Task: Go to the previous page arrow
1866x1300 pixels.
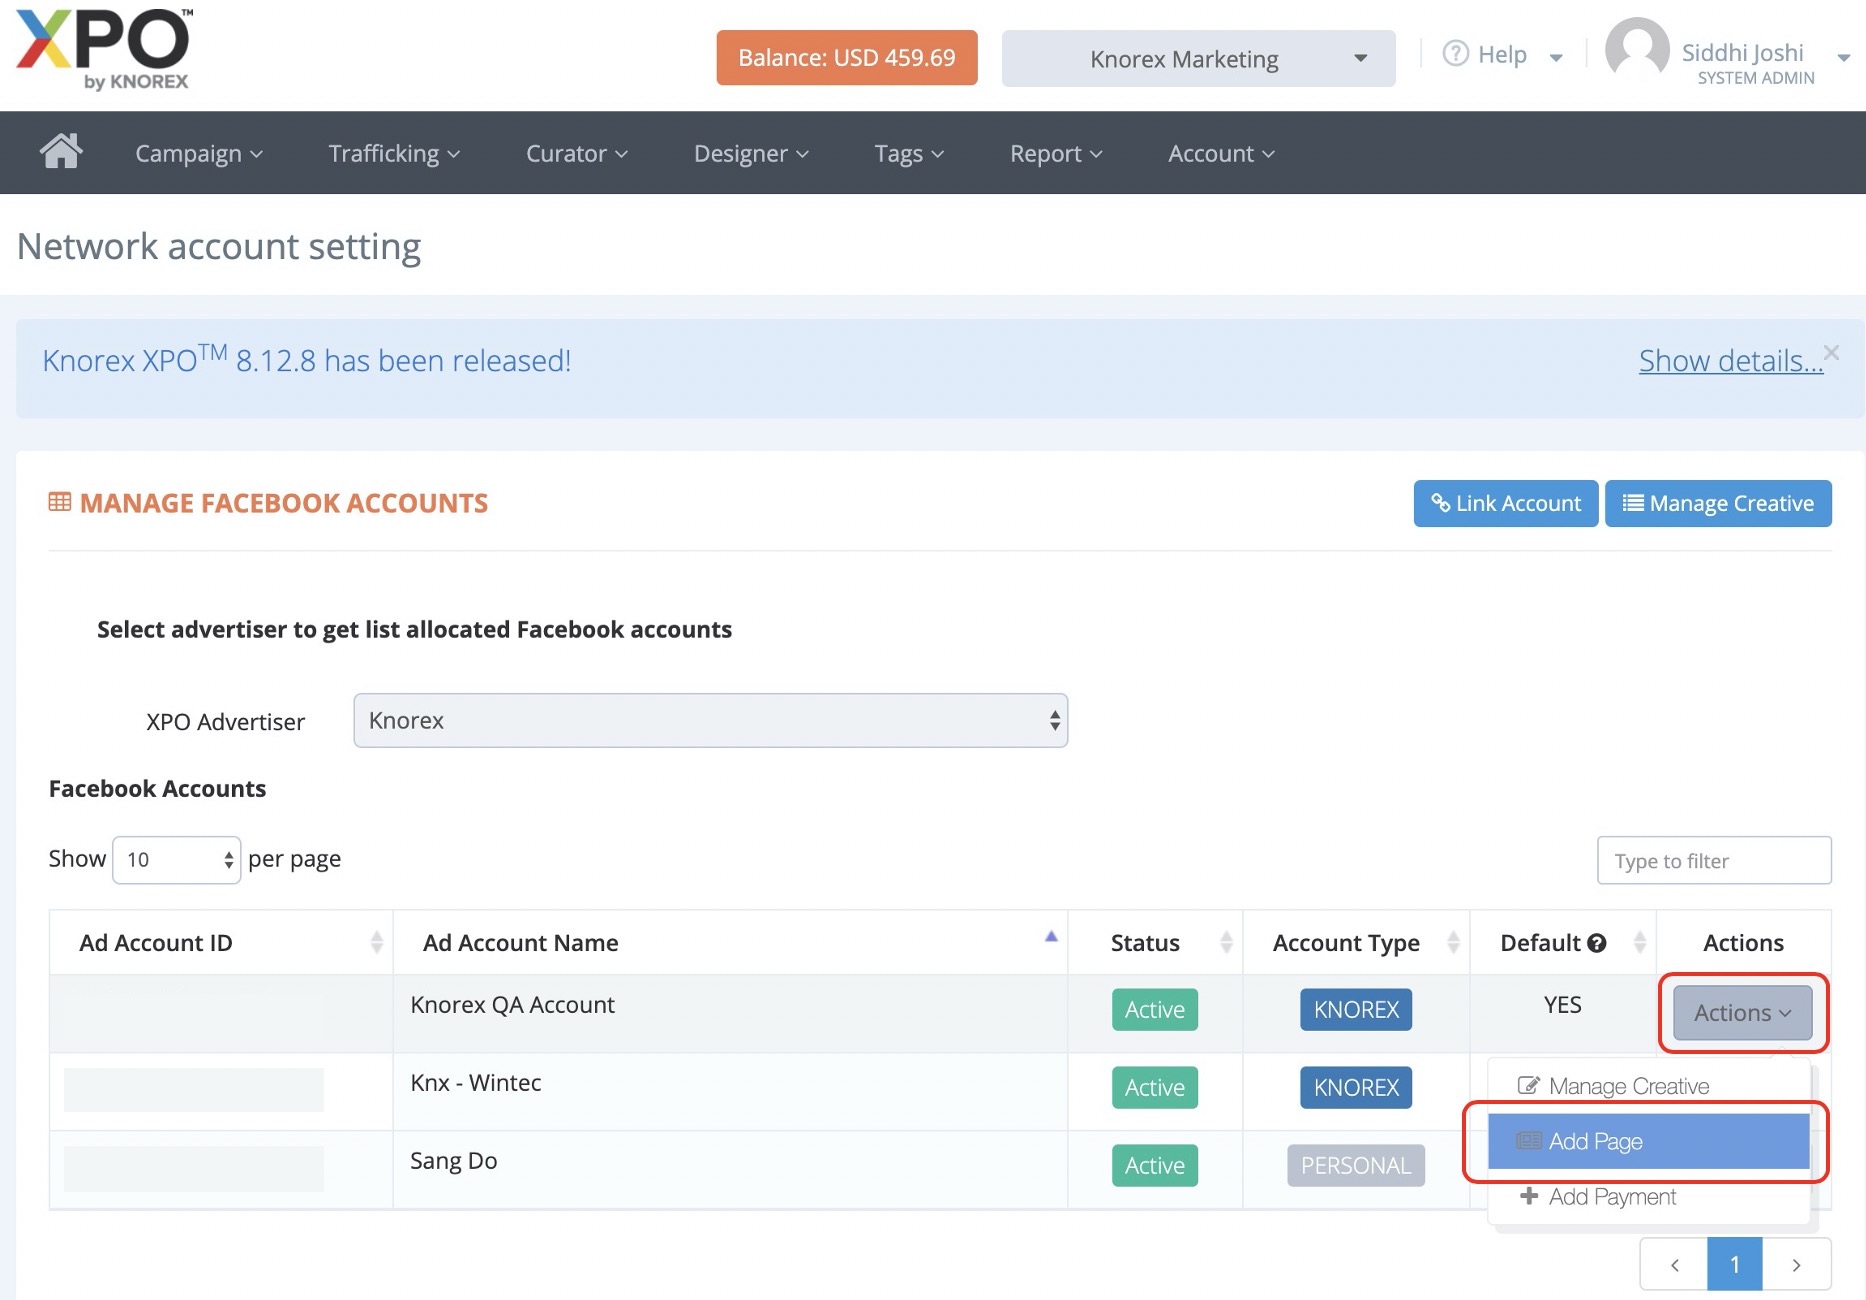Action: (x=1674, y=1265)
